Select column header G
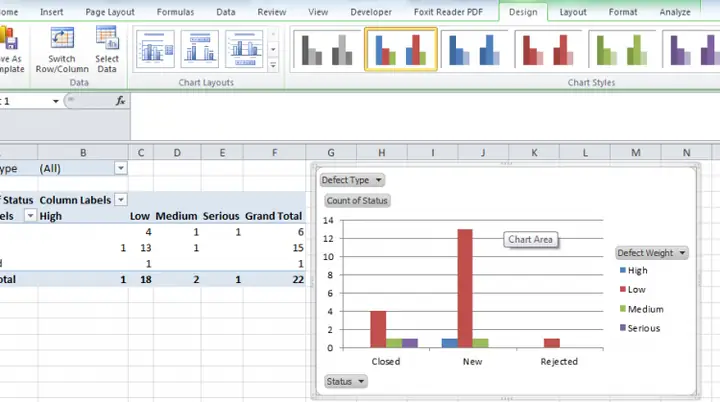The image size is (720, 402). click(x=331, y=153)
